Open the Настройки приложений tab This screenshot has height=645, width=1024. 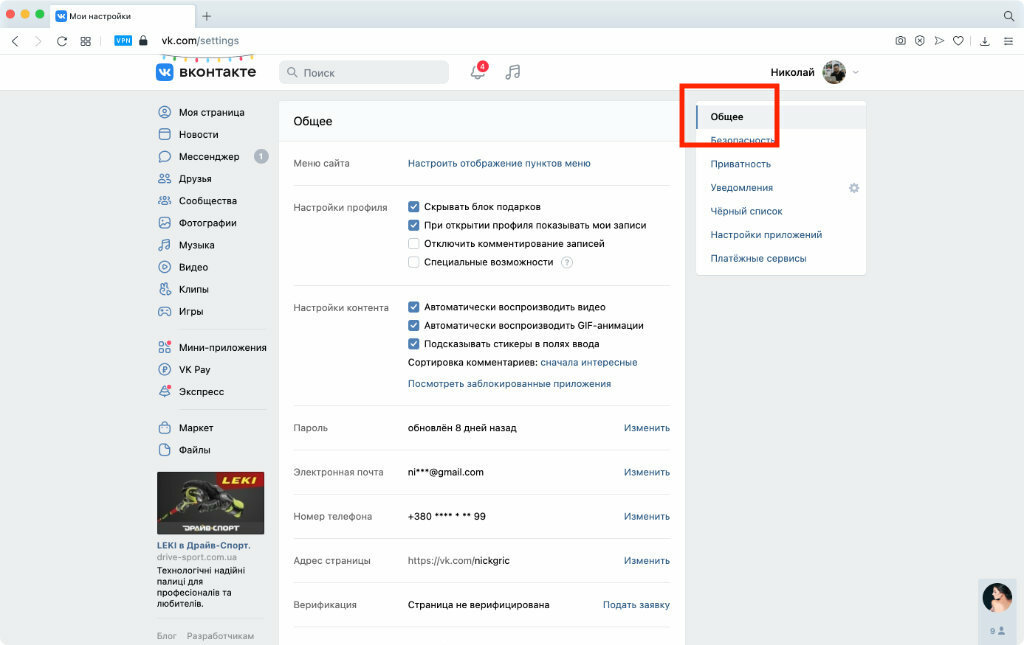click(766, 234)
